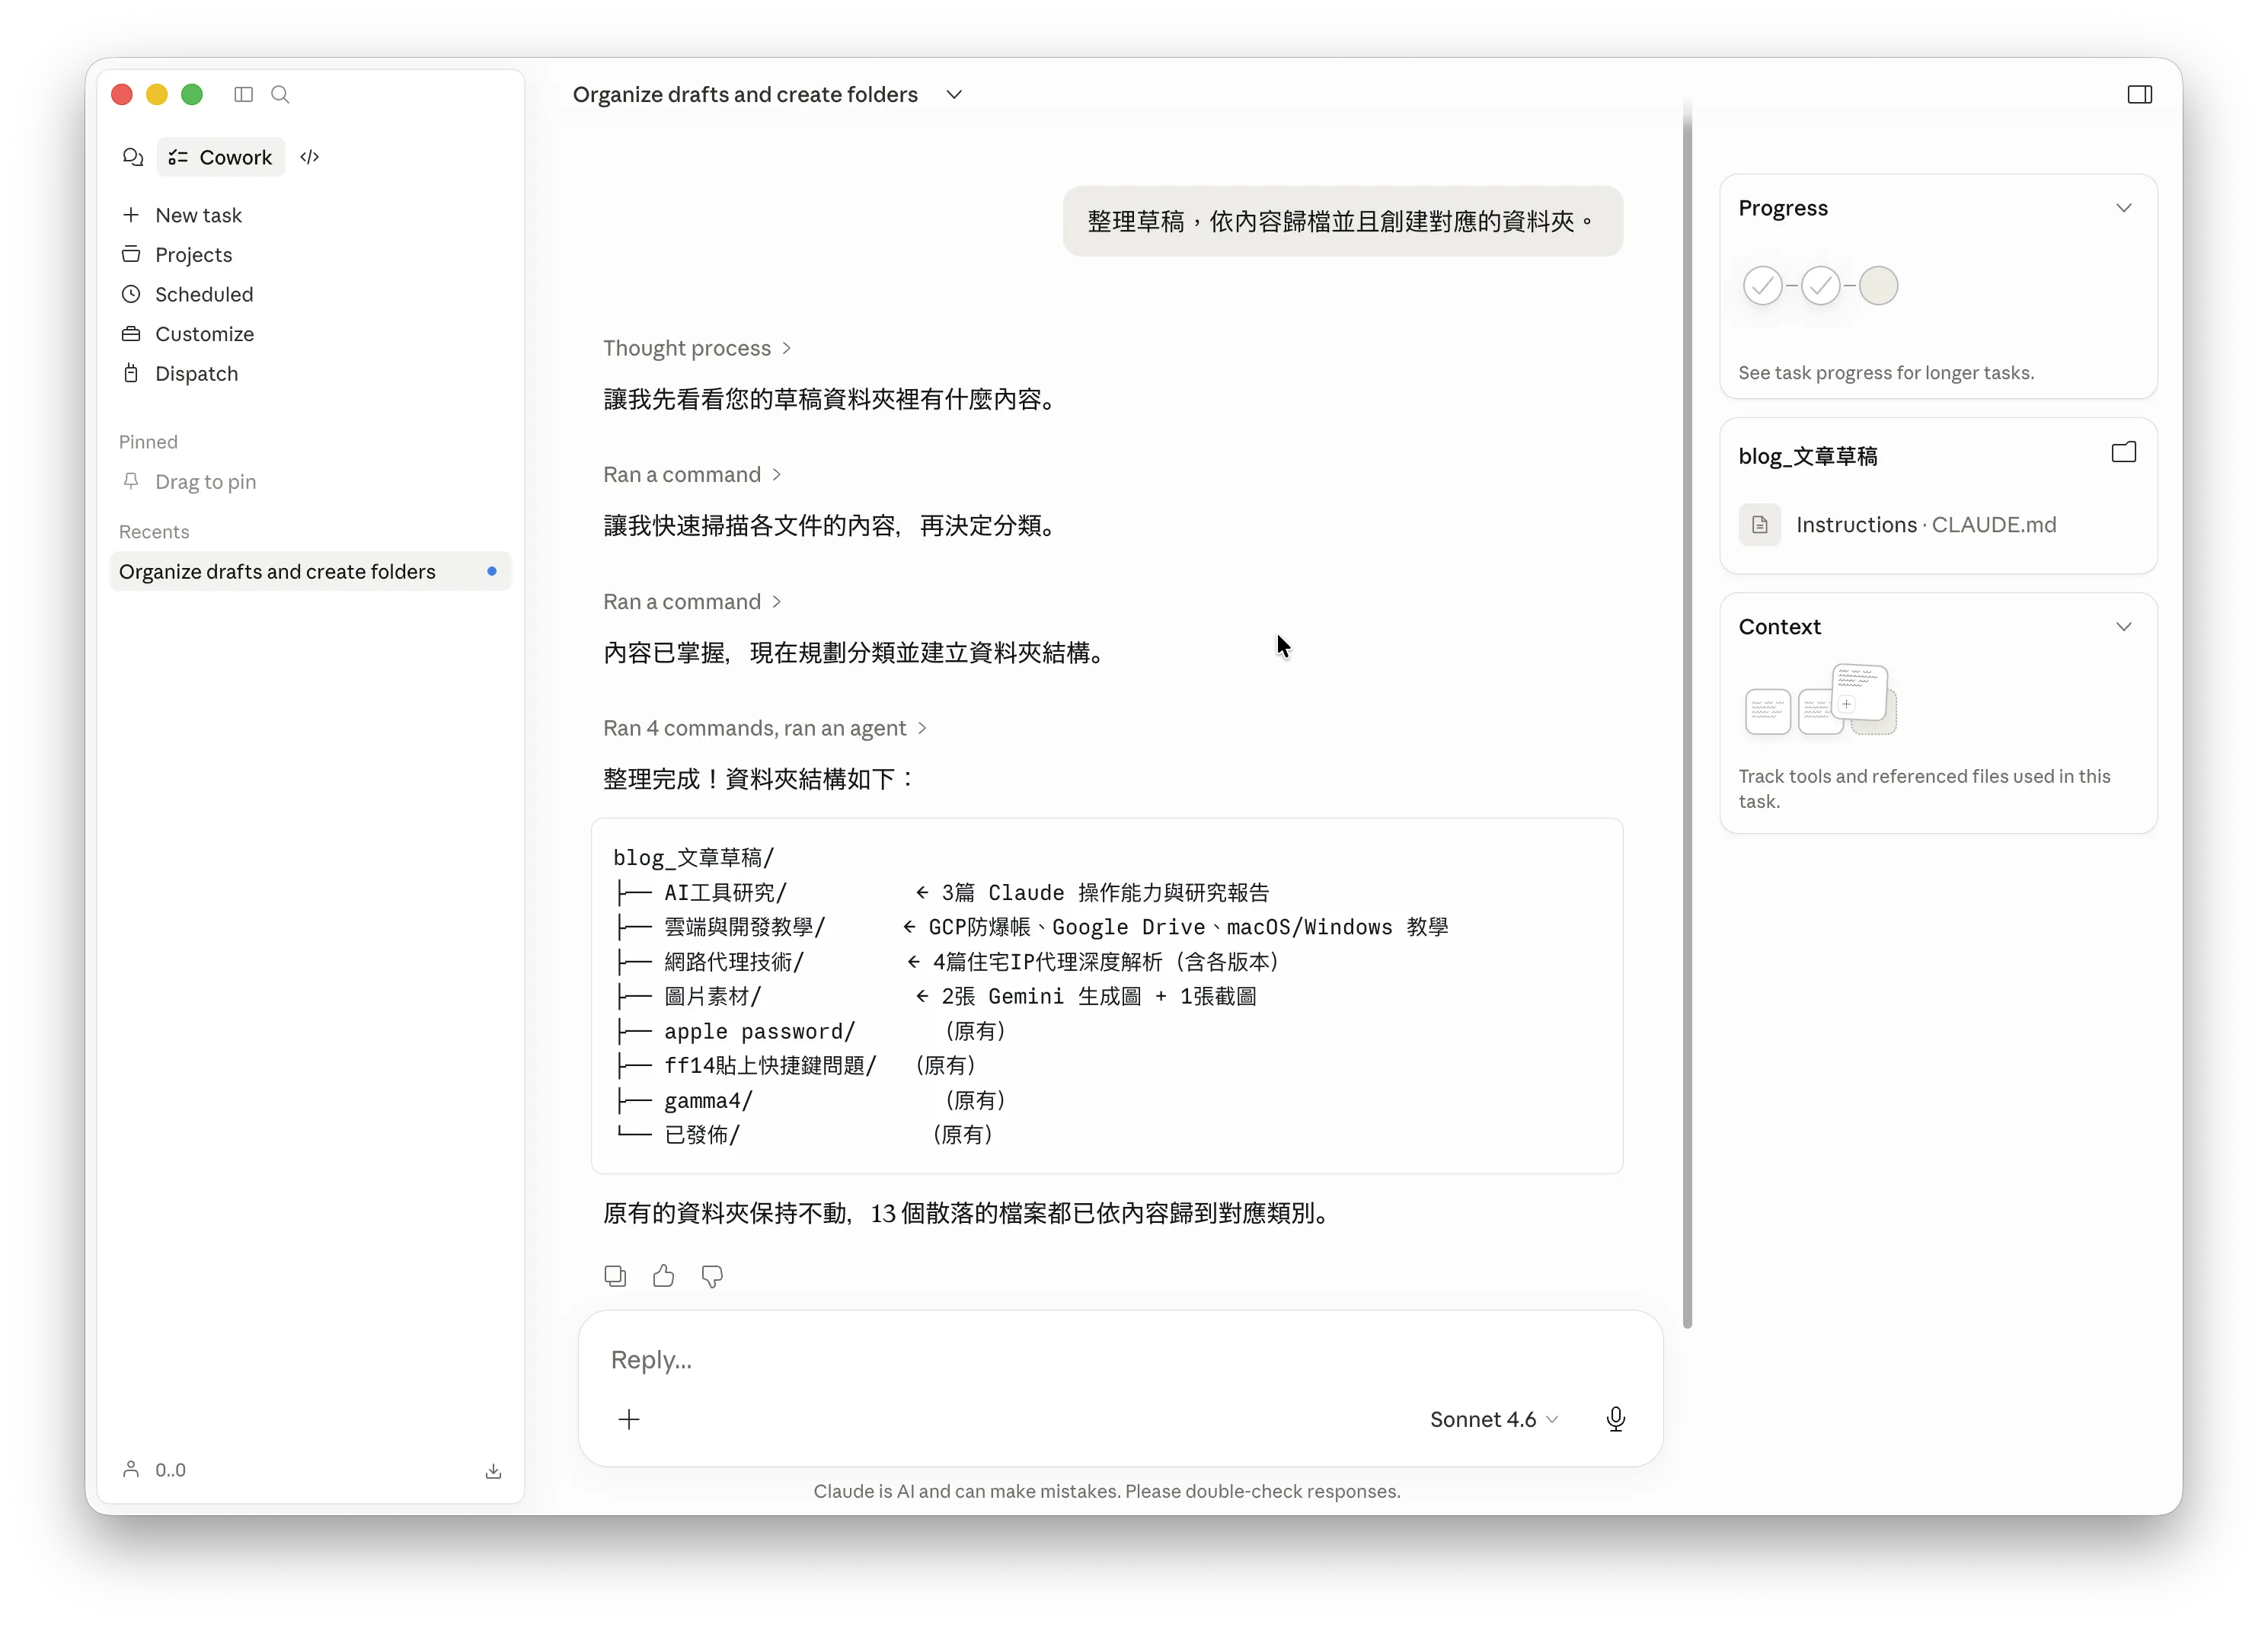Click the Recents section label
Image resolution: width=2268 pixels, height=1628 pixels.
[x=154, y=532]
